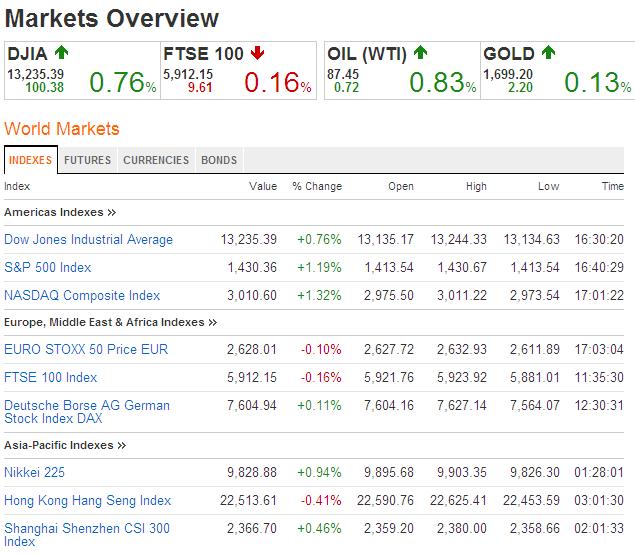This screenshot has height=555, width=635.
Task: Click the +0.11% DAX change value
Action: [320, 405]
